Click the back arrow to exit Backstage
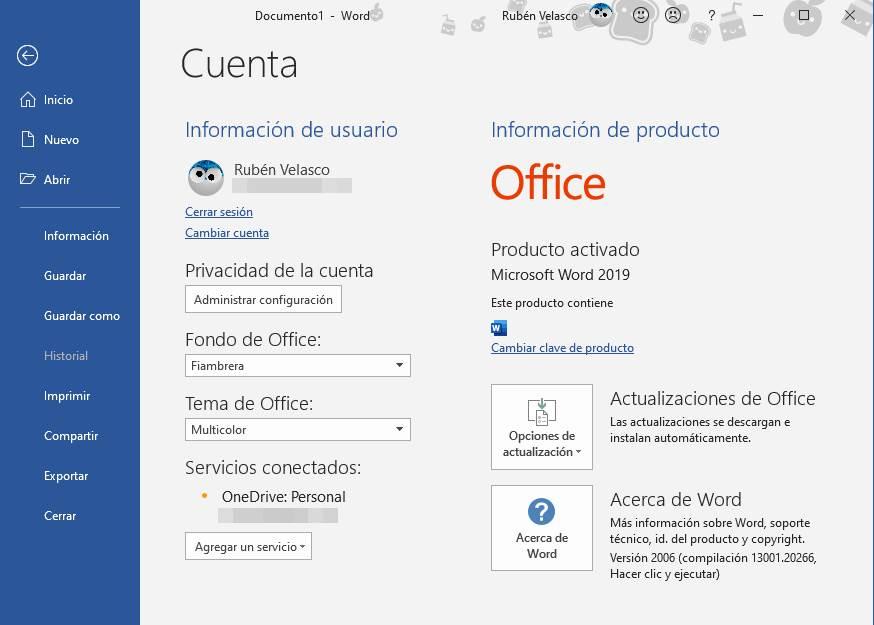Screen dimensions: 874x625 point(27,55)
